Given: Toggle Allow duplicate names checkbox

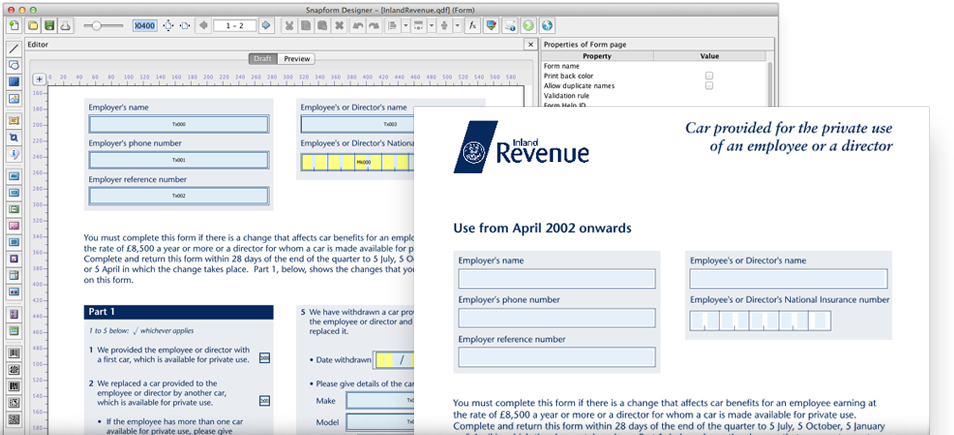Looking at the screenshot, I should pyautogui.click(x=709, y=86).
